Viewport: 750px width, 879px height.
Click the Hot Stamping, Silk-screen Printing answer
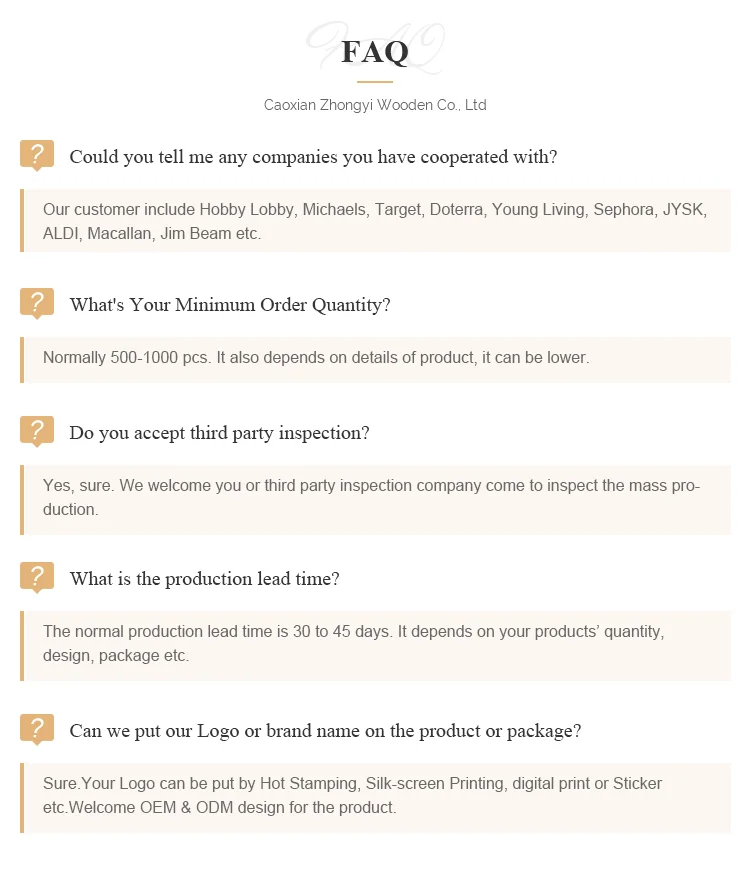(352, 784)
